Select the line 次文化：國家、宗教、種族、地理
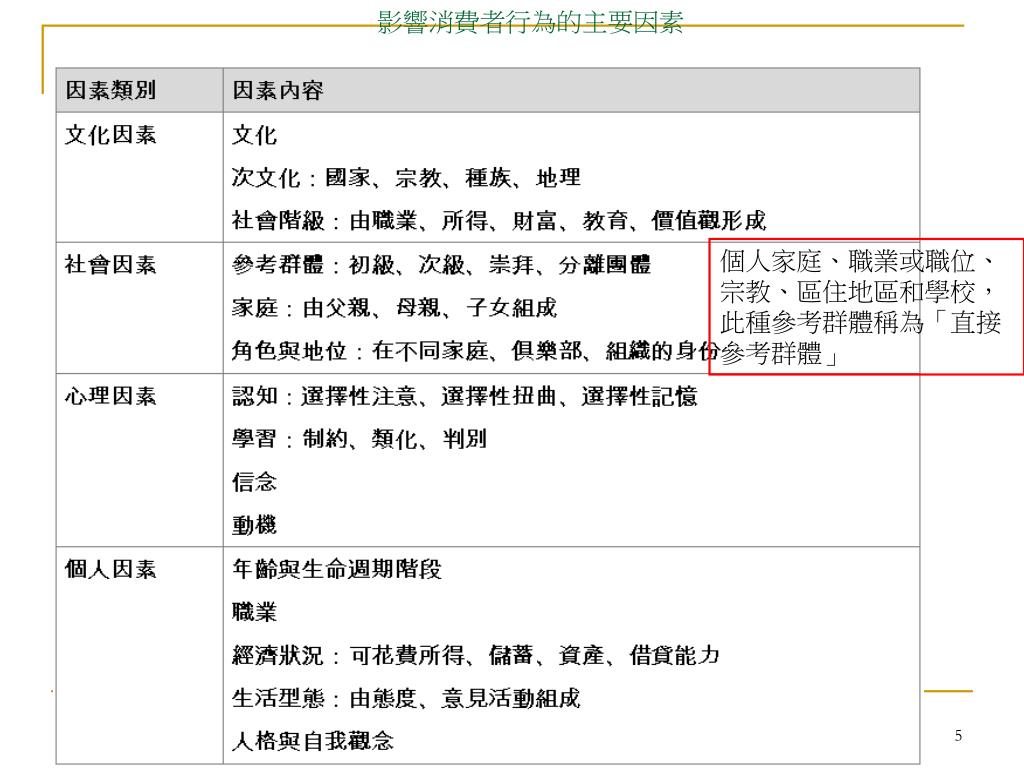The image size is (1024, 768). [406, 178]
